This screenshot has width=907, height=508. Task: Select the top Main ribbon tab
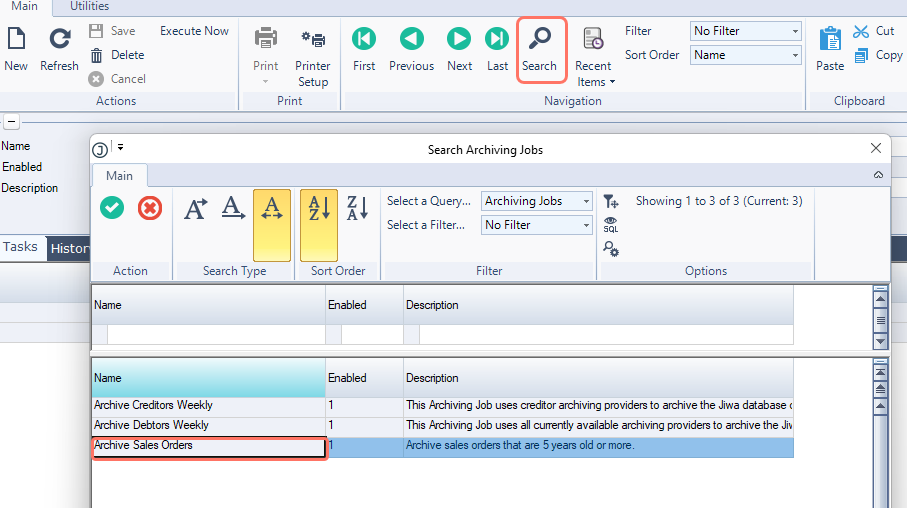click(x=24, y=6)
